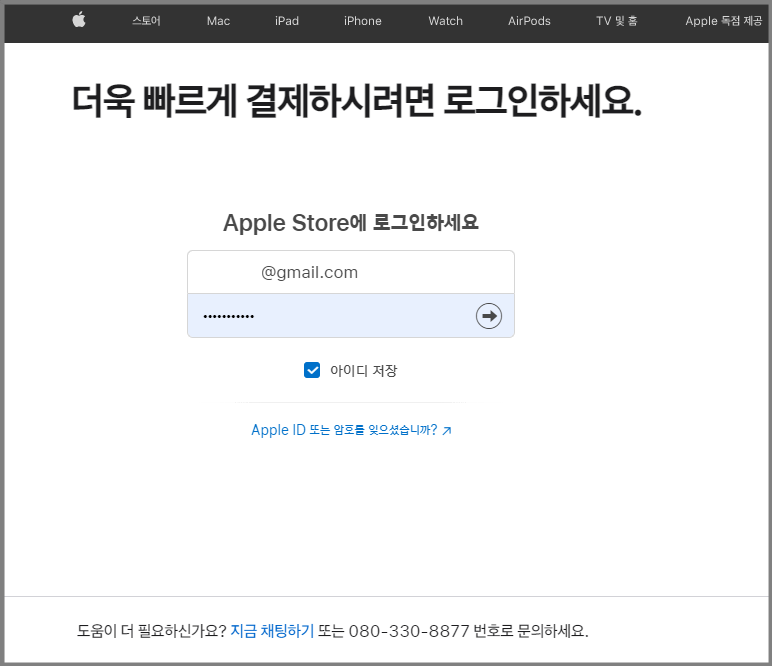The width and height of the screenshot is (772, 666).
Task: Navigate to the Watch page
Action: [445, 21]
